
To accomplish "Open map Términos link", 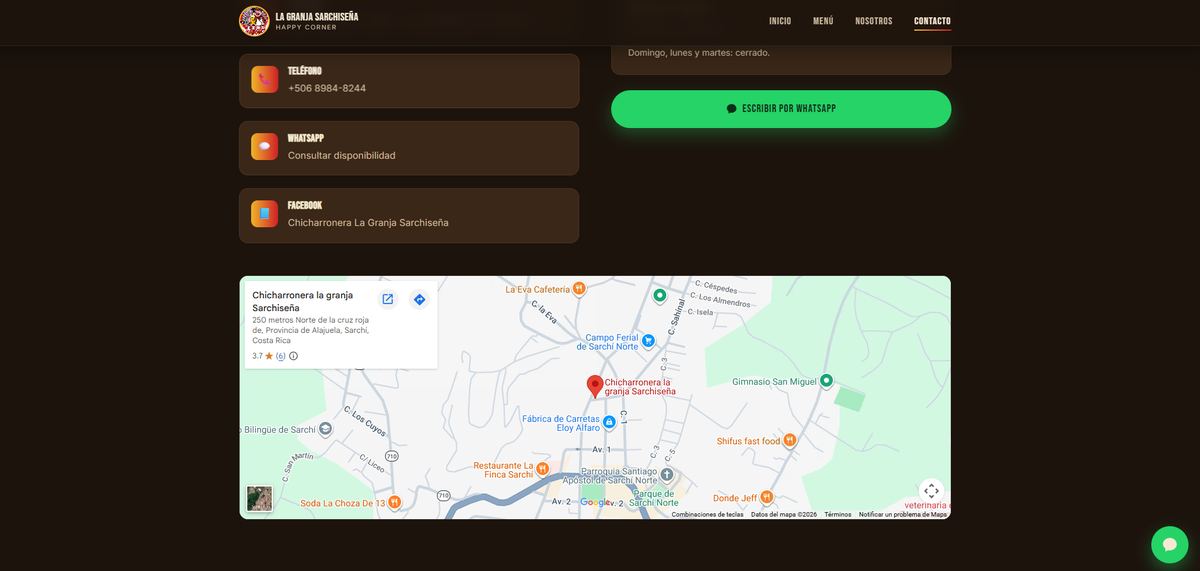I will tap(838, 515).
